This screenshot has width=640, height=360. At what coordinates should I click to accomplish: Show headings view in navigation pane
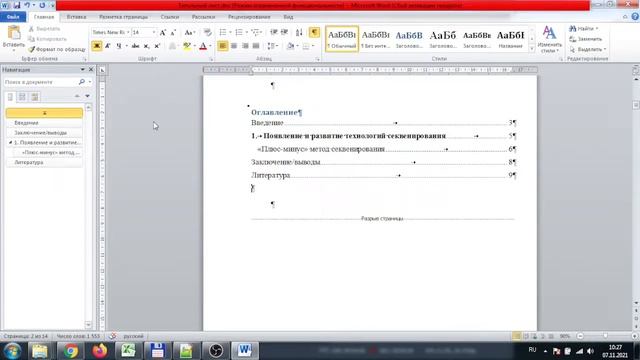click(10, 97)
